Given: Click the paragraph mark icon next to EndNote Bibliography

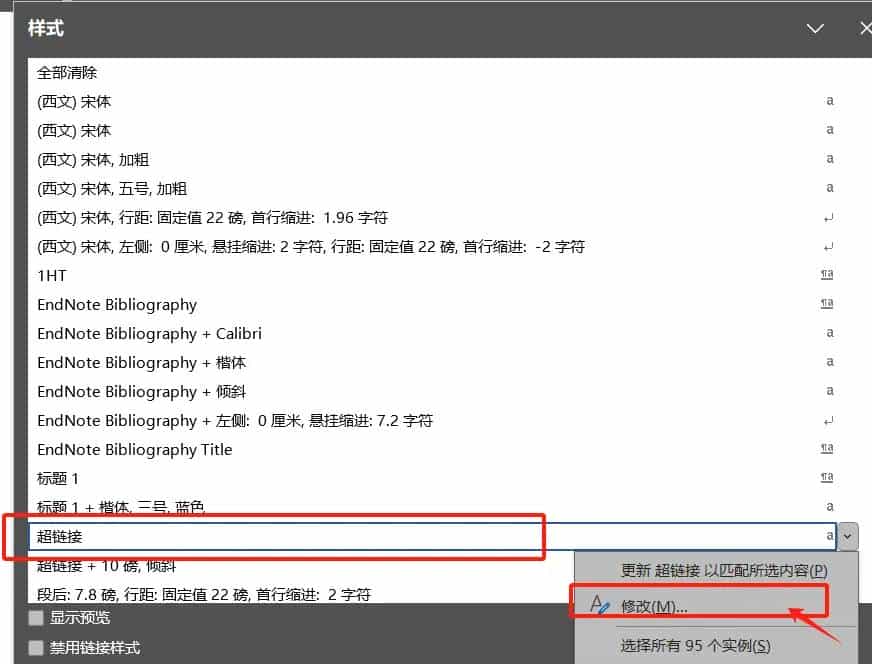Looking at the screenshot, I should (x=827, y=304).
